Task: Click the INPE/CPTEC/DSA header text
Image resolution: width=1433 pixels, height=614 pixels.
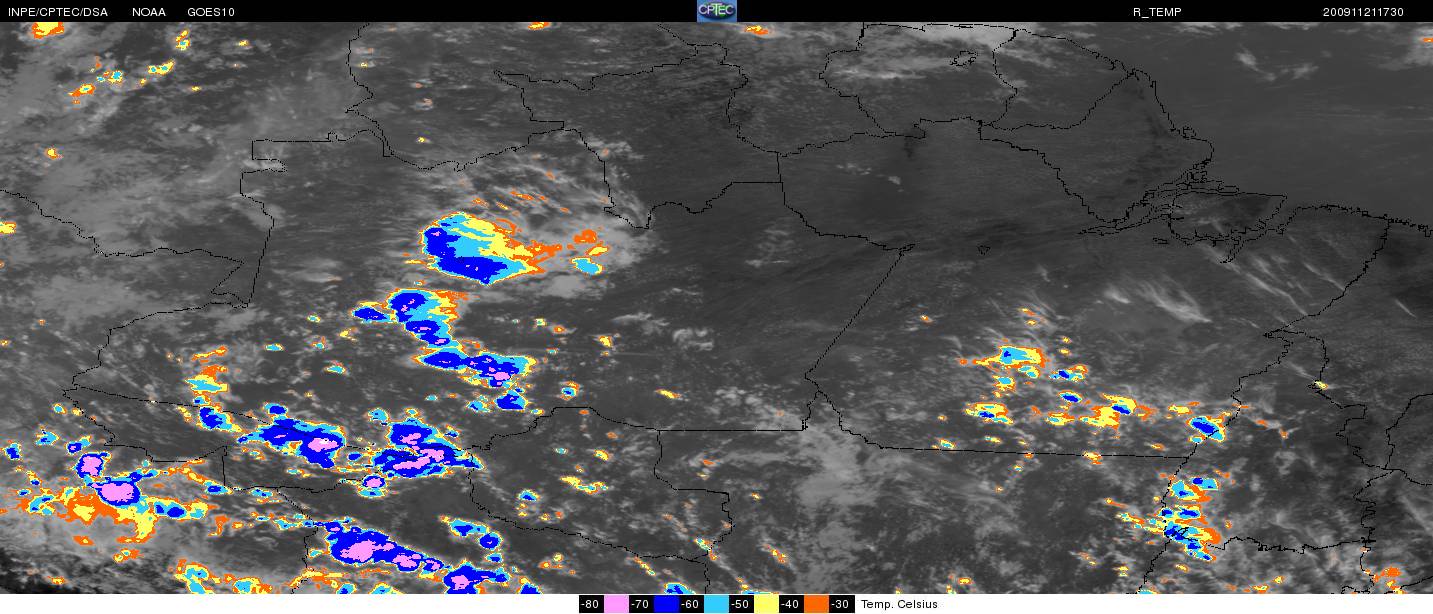Action: click(x=58, y=12)
